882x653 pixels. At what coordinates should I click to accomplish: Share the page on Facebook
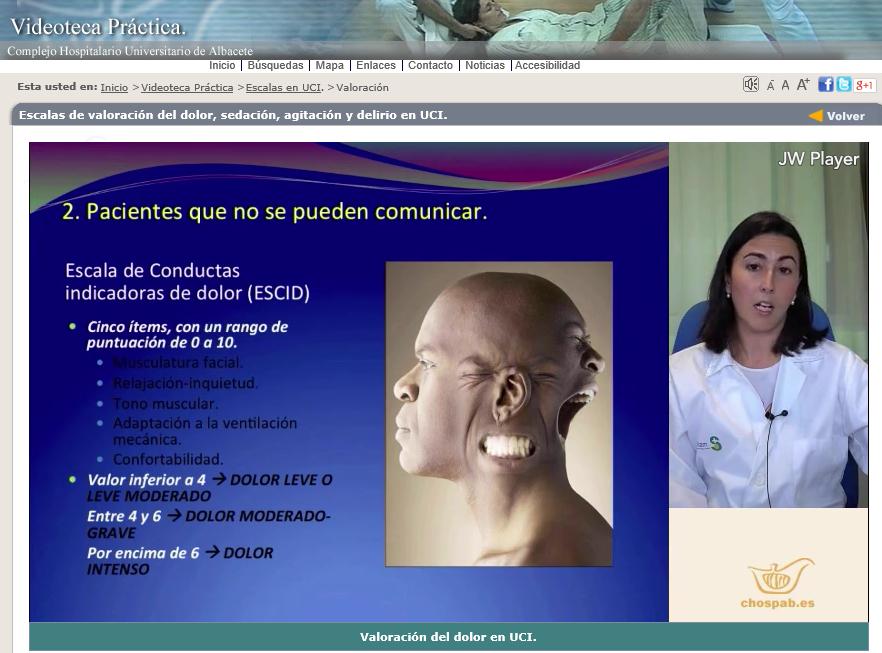(x=826, y=85)
